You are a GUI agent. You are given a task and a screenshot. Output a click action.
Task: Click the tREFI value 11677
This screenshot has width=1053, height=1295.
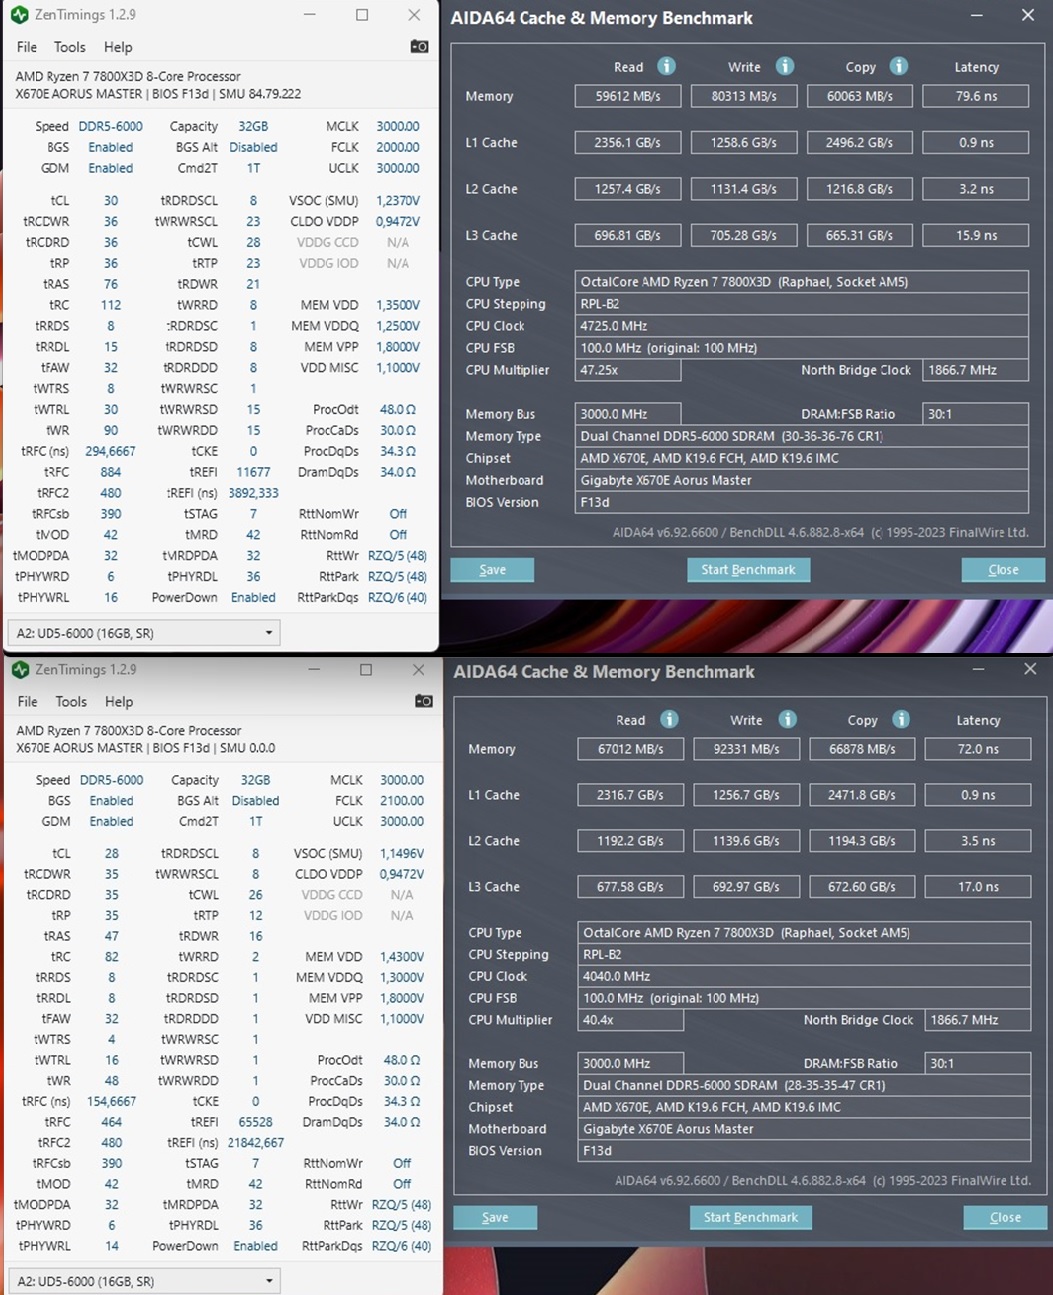pyautogui.click(x=253, y=472)
